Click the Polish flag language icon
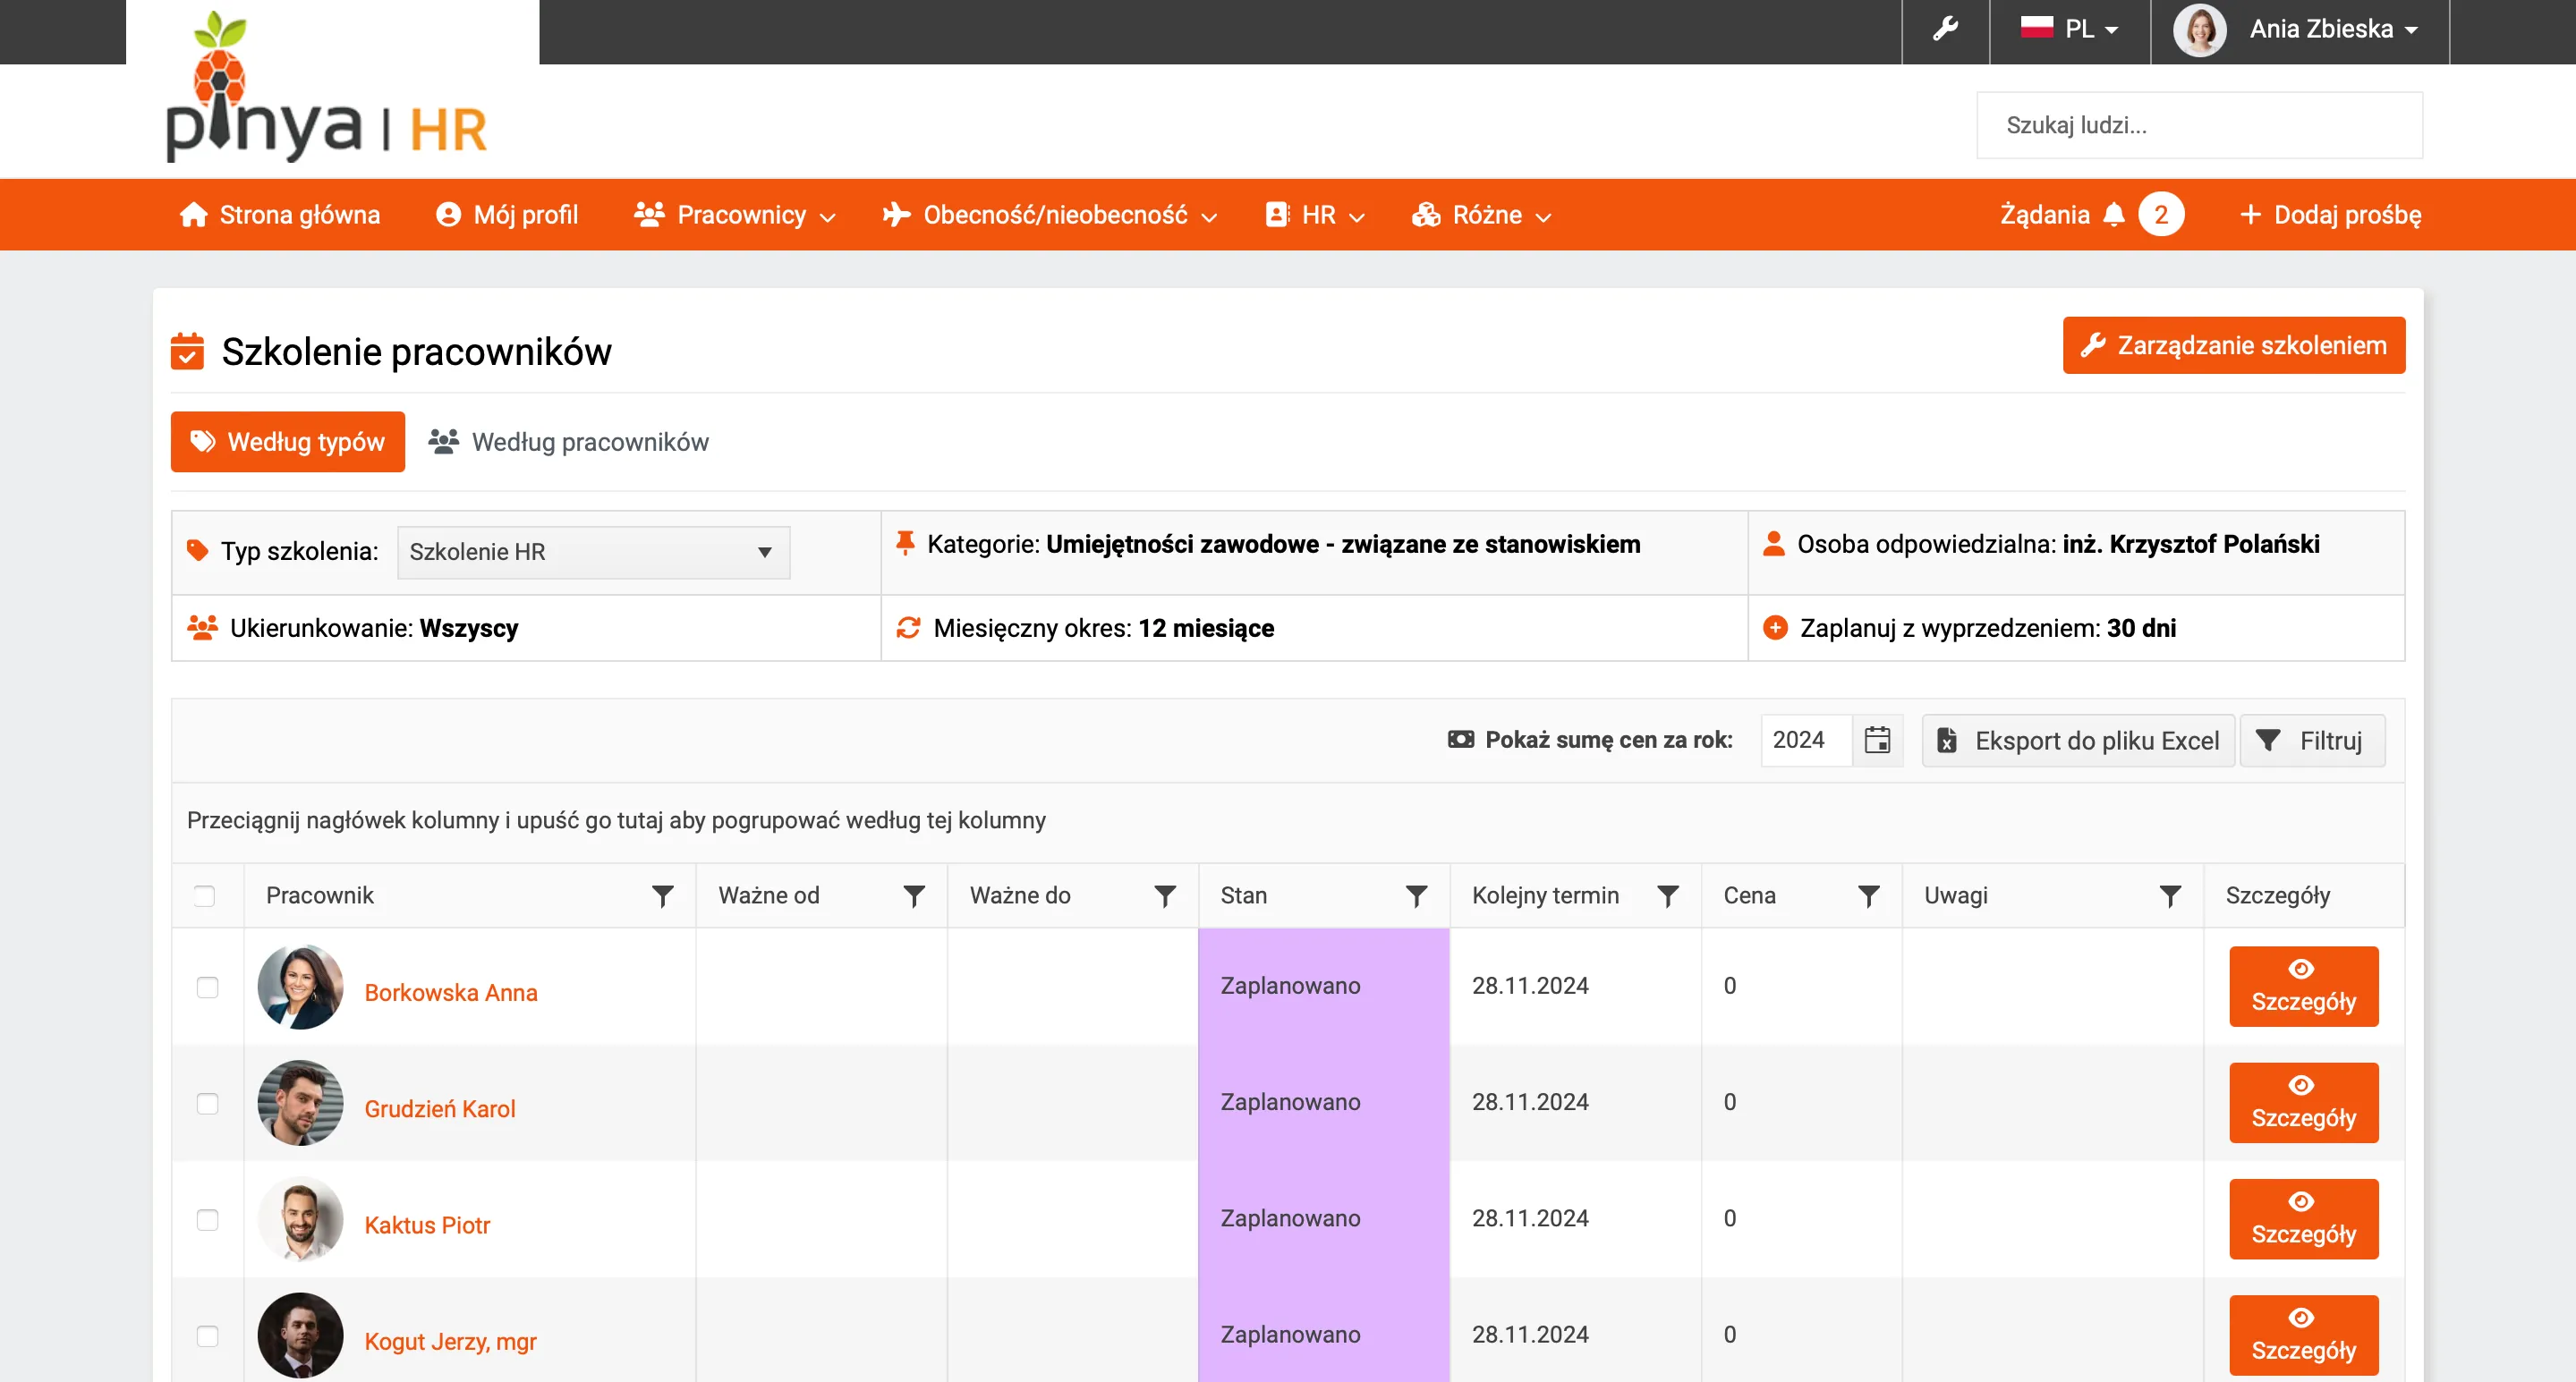The height and width of the screenshot is (1382, 2576). [x=2036, y=27]
